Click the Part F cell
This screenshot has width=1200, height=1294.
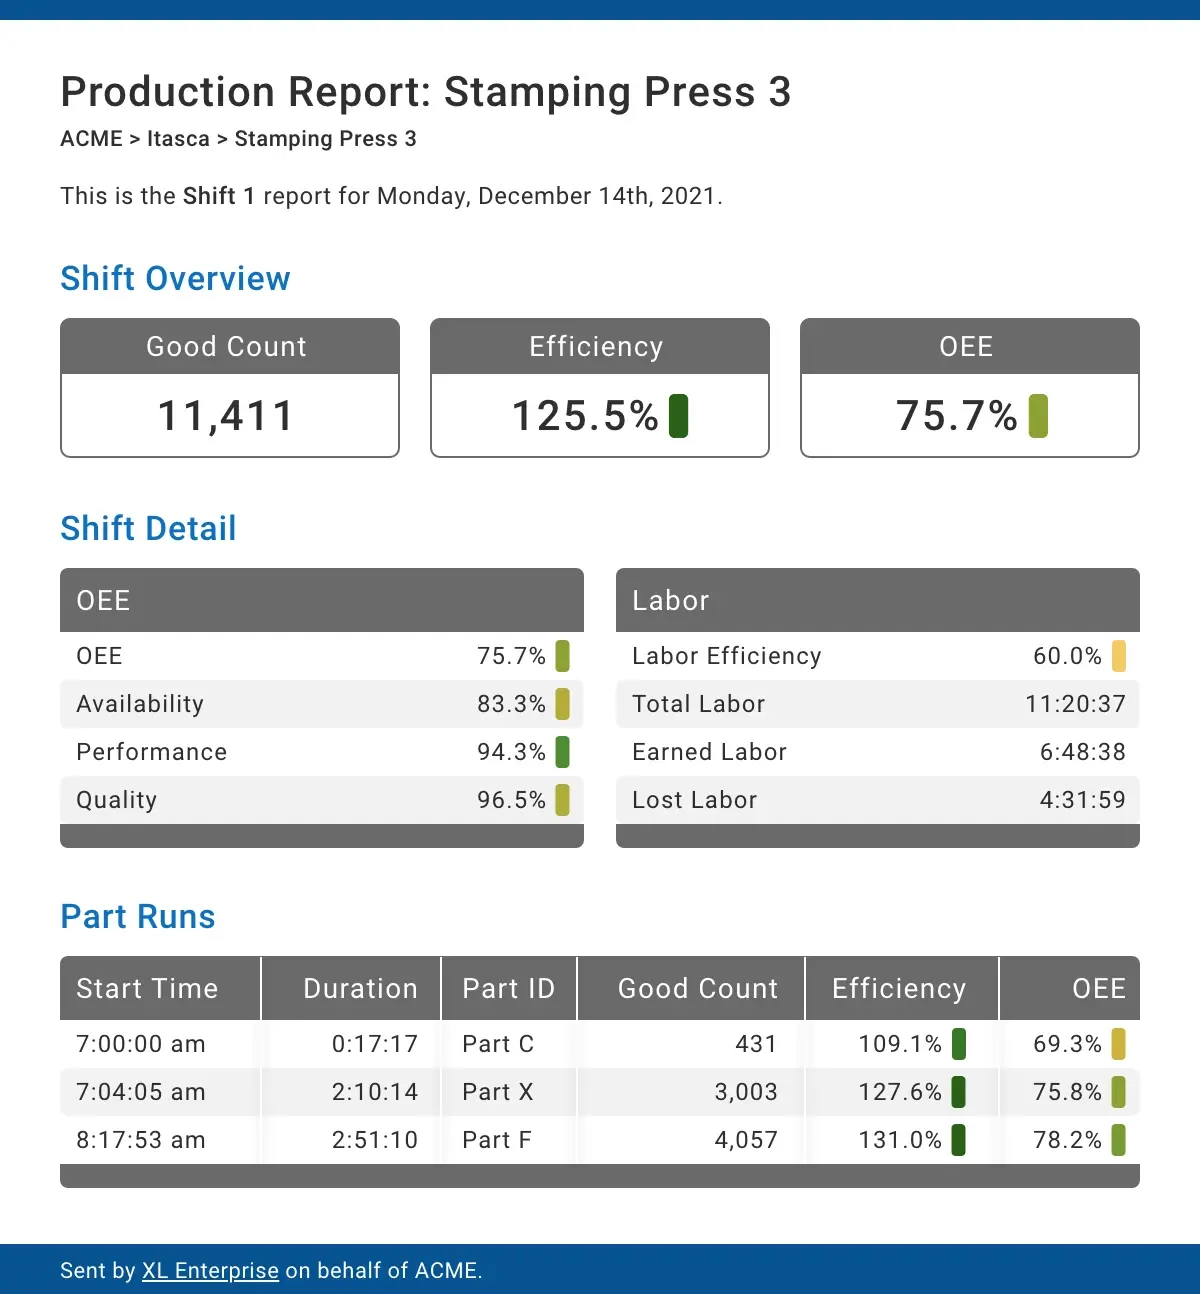point(497,1140)
